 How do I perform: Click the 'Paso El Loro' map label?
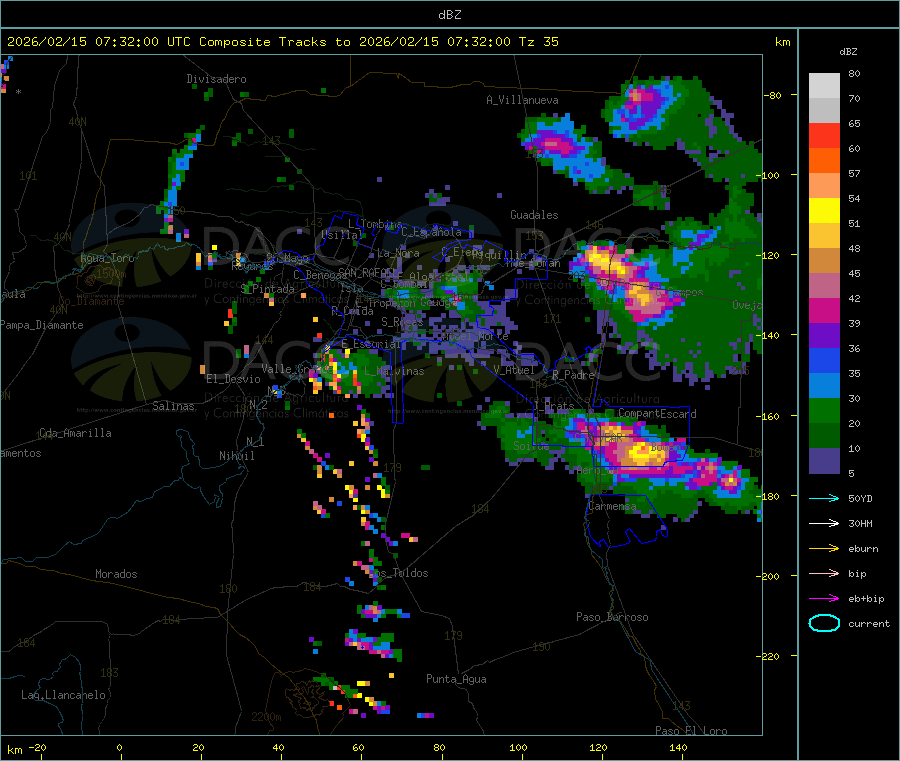click(x=691, y=731)
